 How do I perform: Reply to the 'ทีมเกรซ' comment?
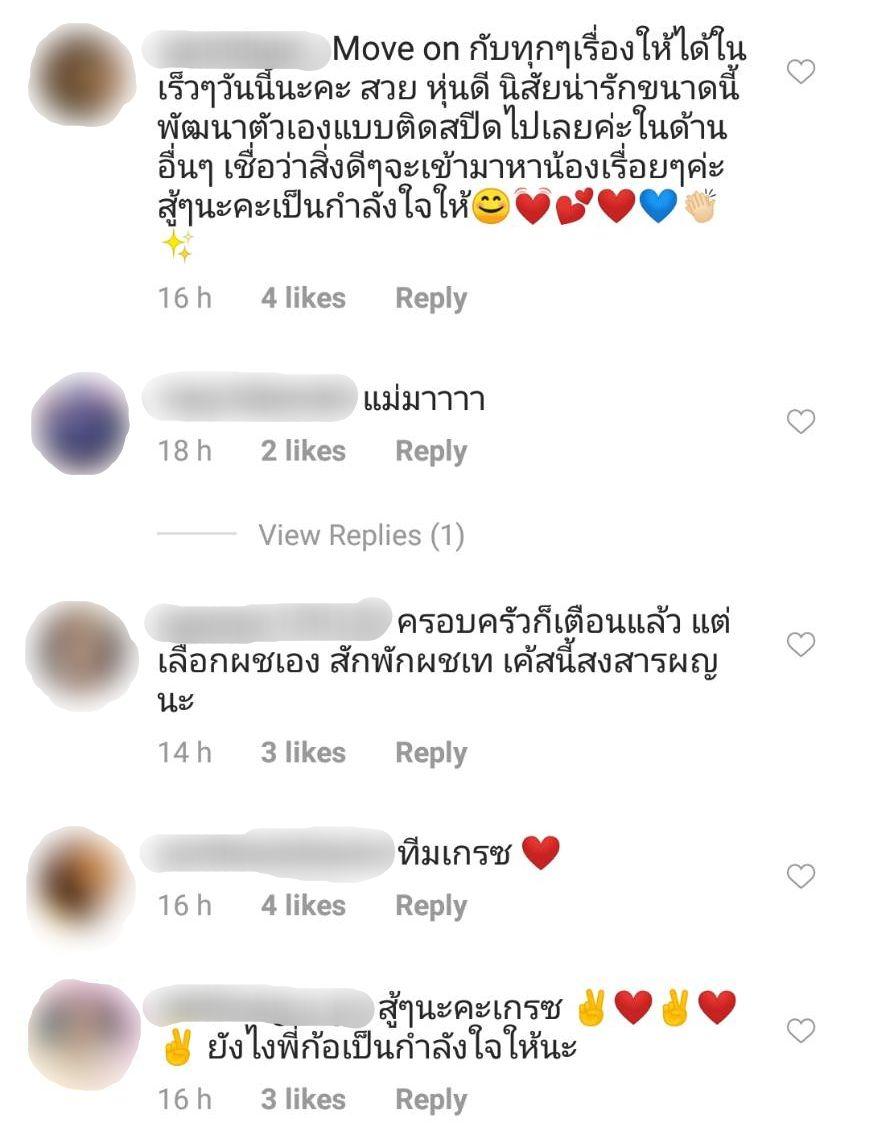(x=431, y=905)
